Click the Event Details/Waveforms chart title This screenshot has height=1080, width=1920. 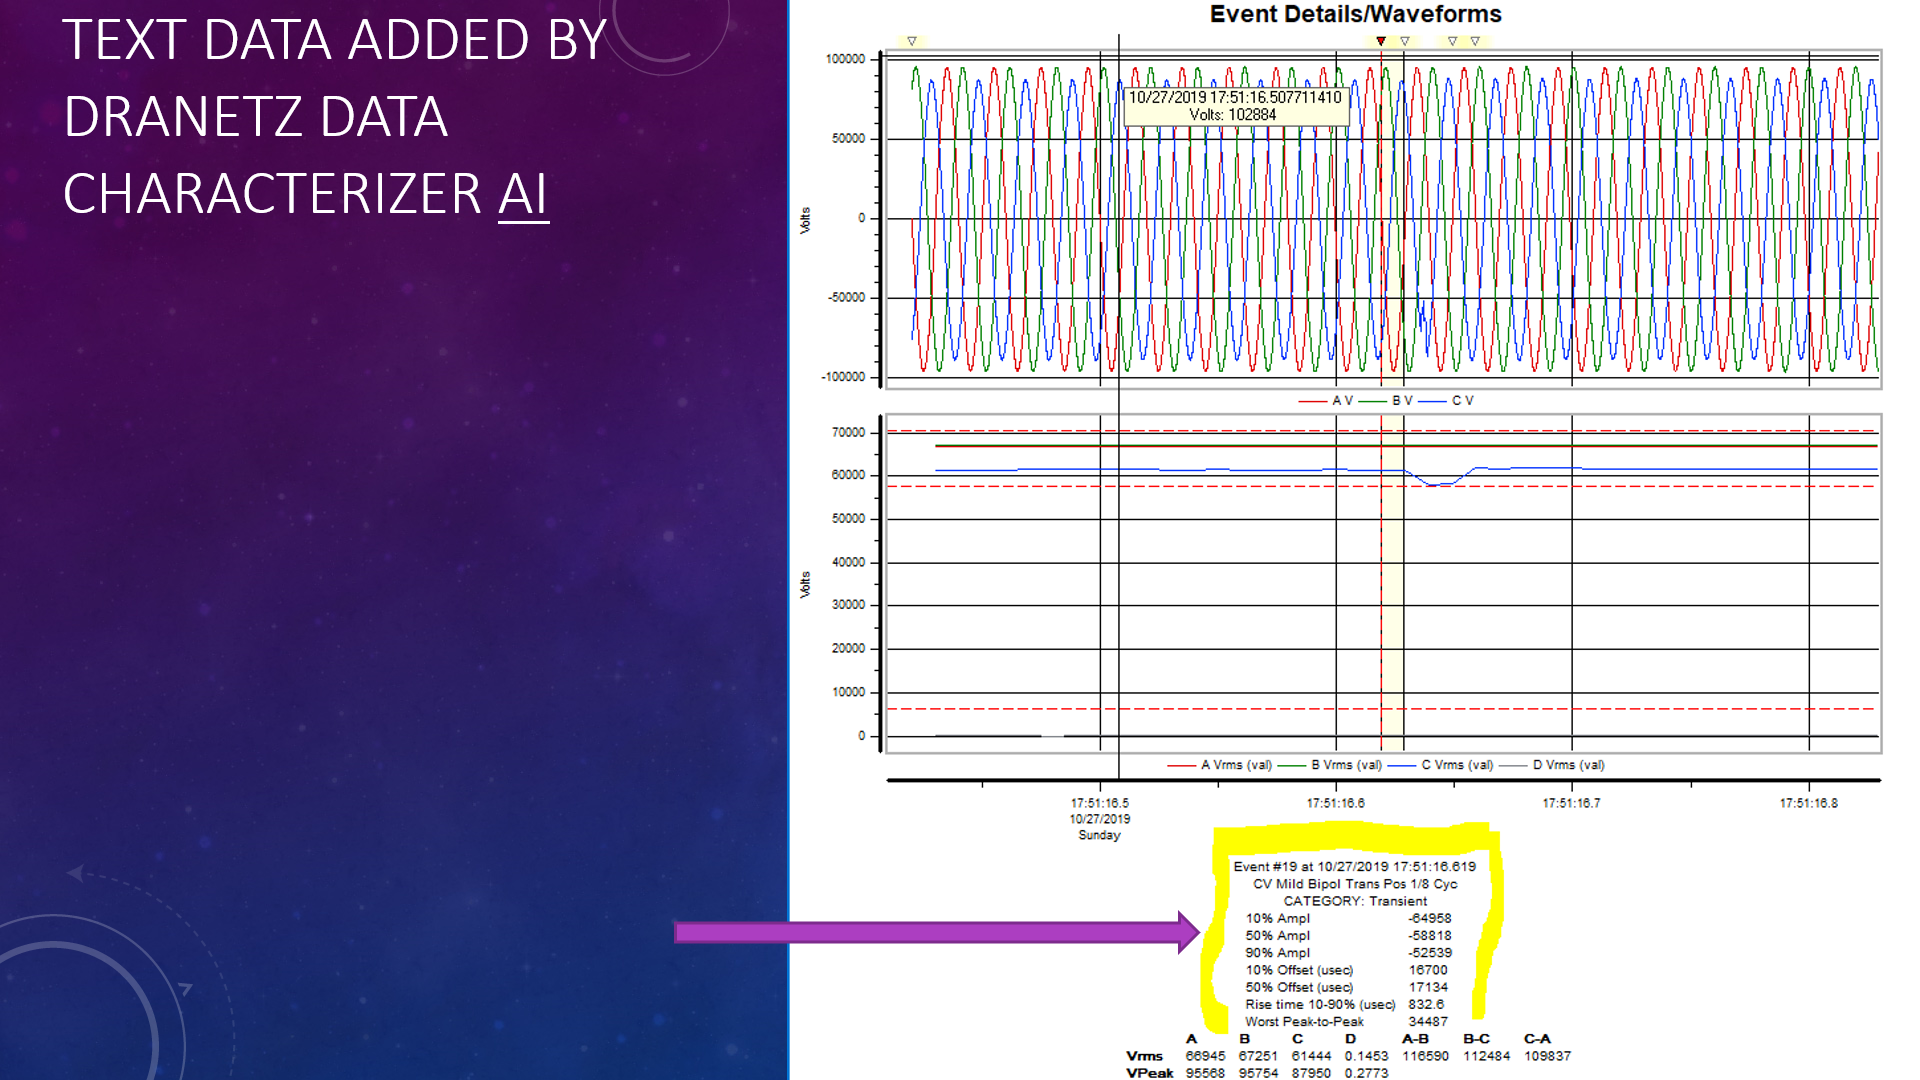point(1355,14)
